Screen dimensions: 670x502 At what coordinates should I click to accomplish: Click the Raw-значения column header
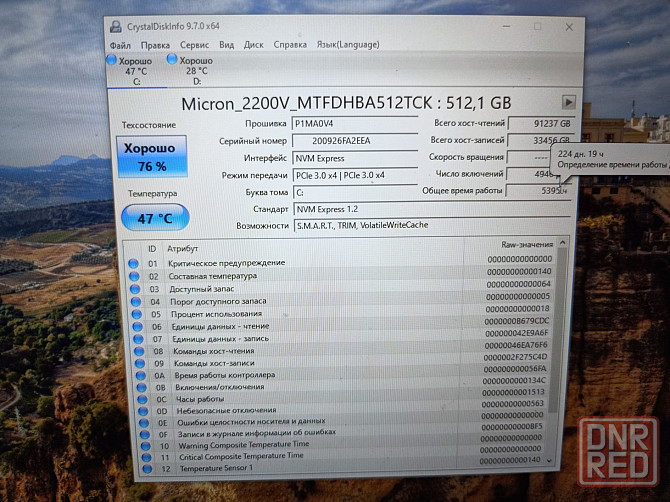tap(524, 246)
